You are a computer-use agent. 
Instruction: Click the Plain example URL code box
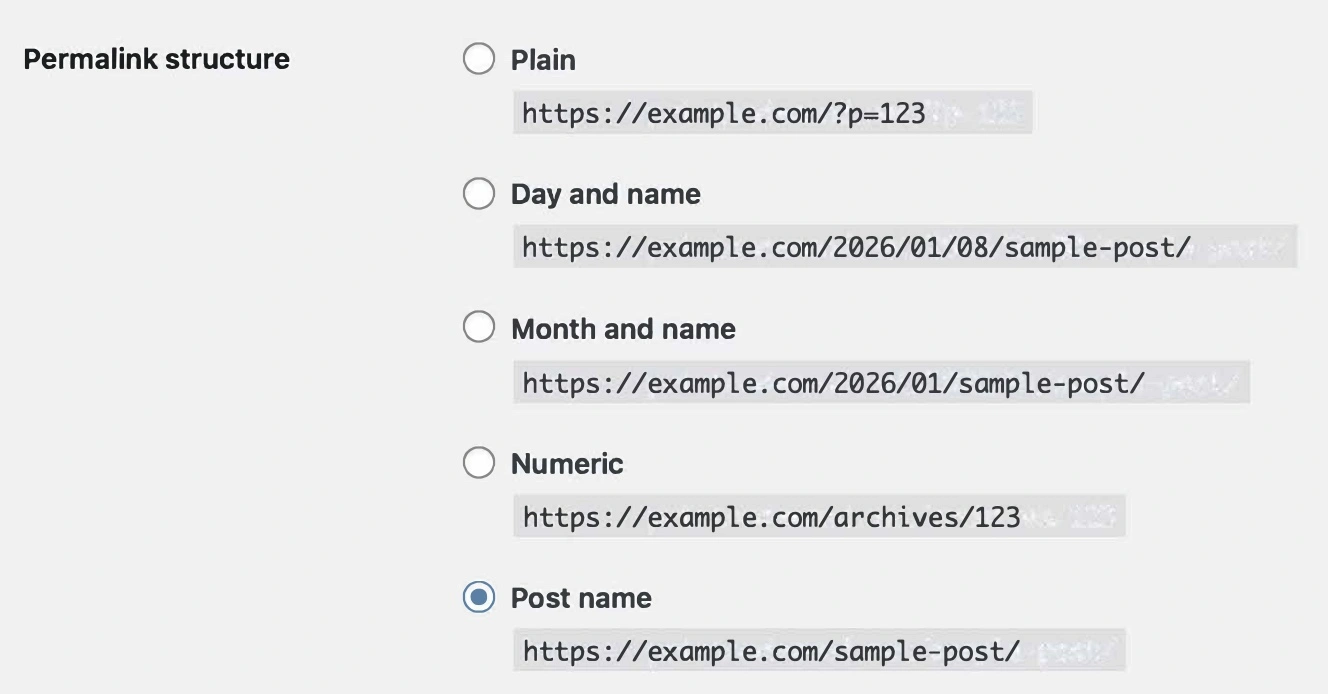click(x=771, y=113)
